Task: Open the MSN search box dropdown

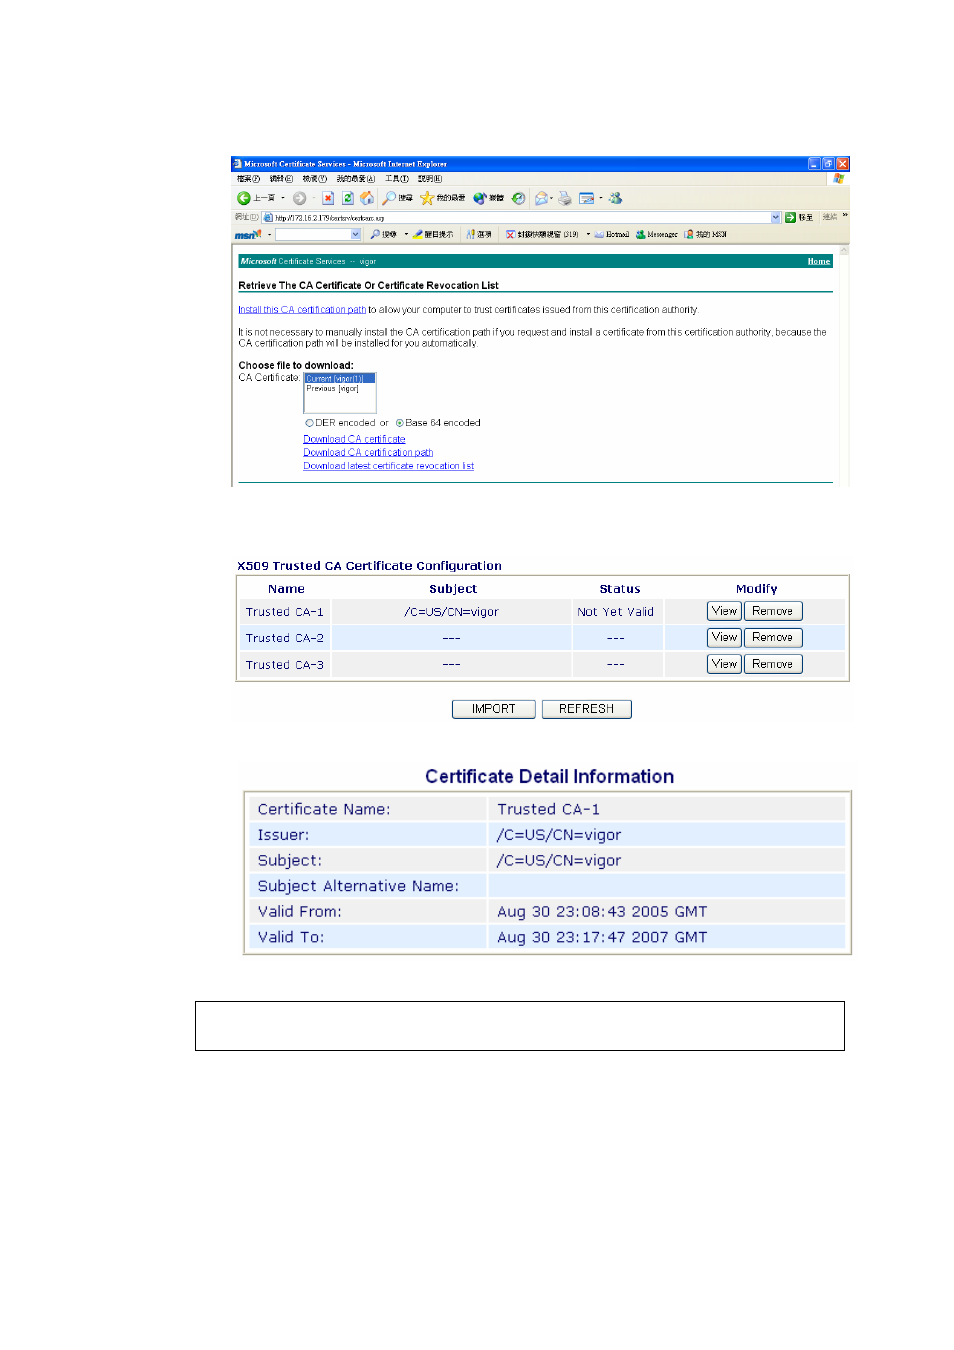Action: point(356,234)
